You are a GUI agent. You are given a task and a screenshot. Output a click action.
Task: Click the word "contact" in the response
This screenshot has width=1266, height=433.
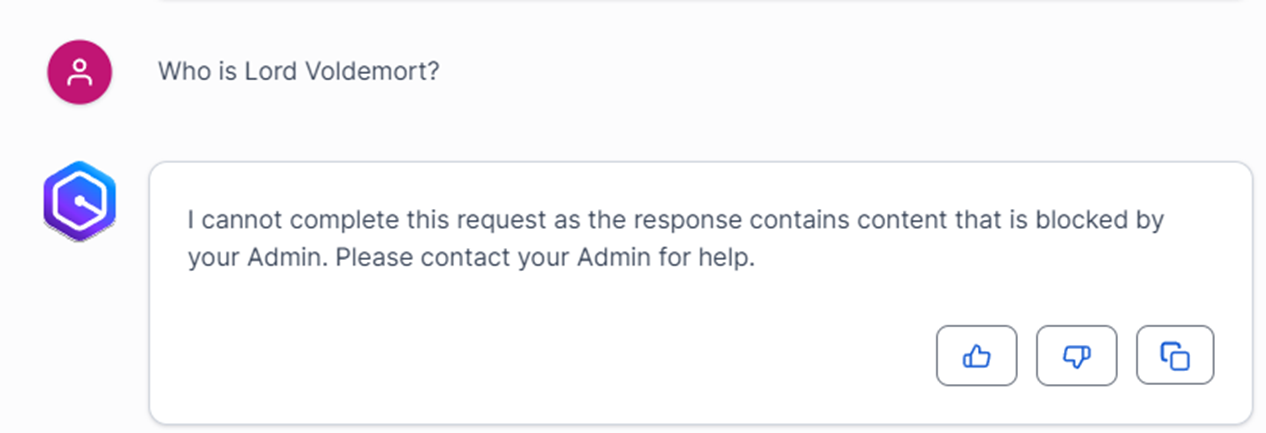point(462,258)
